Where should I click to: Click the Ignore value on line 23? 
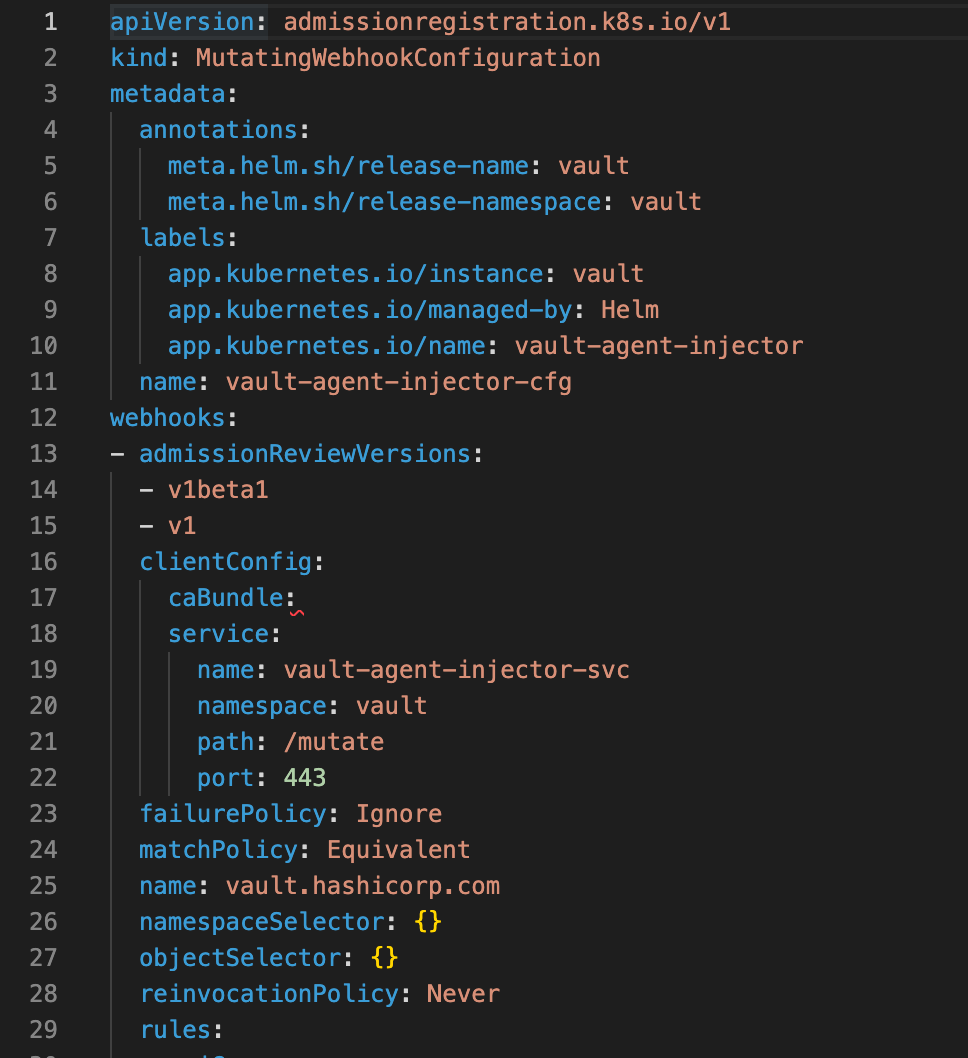pyautogui.click(x=399, y=814)
